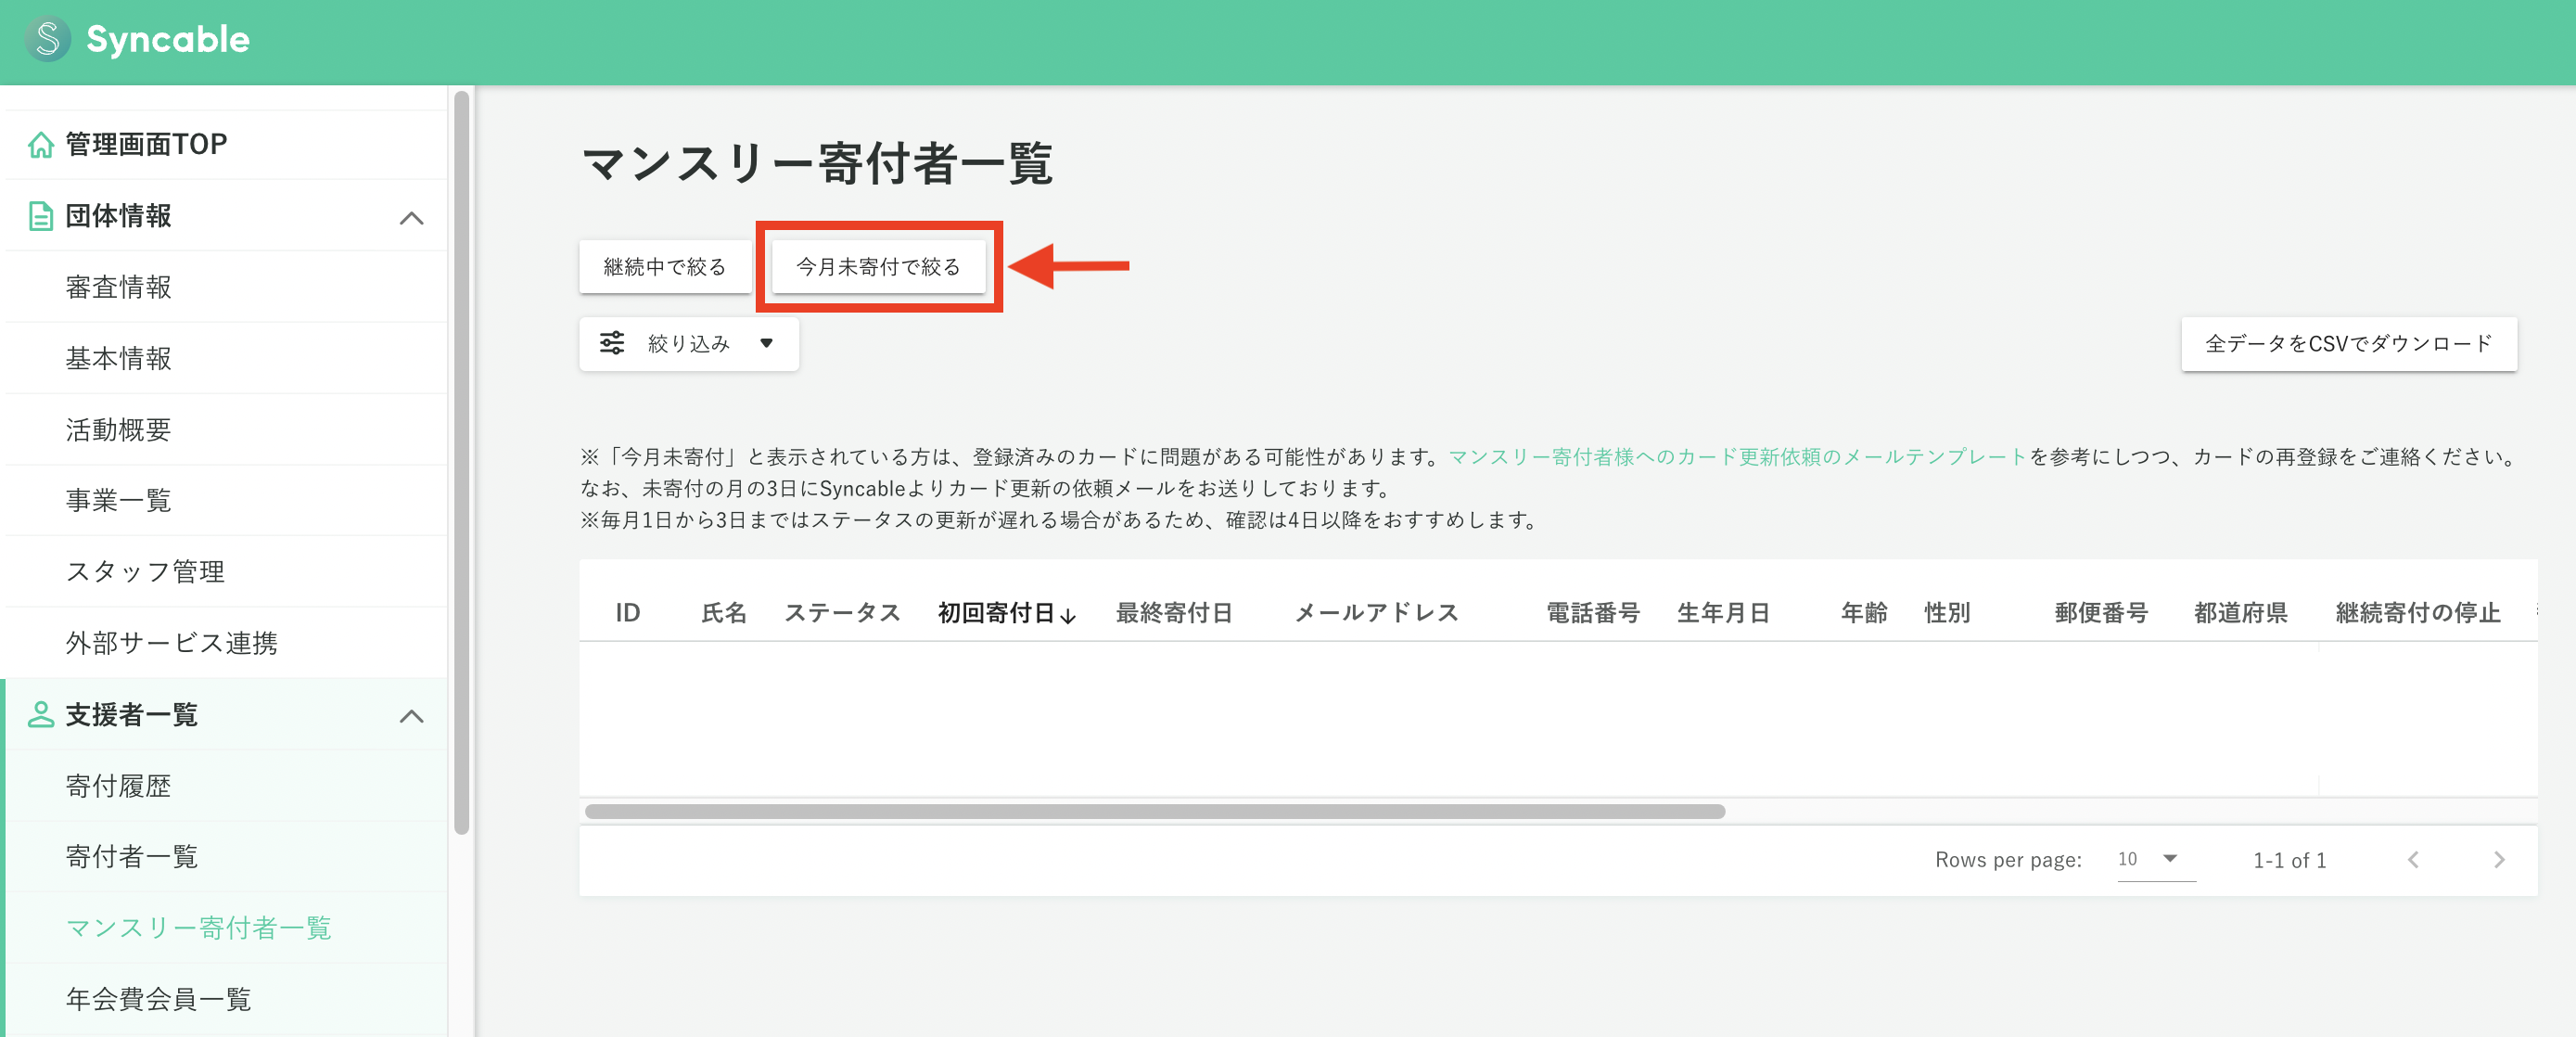Image resolution: width=2576 pixels, height=1037 pixels.
Task: Select 年会費会員一覧 in the sidebar
Action: tap(157, 999)
